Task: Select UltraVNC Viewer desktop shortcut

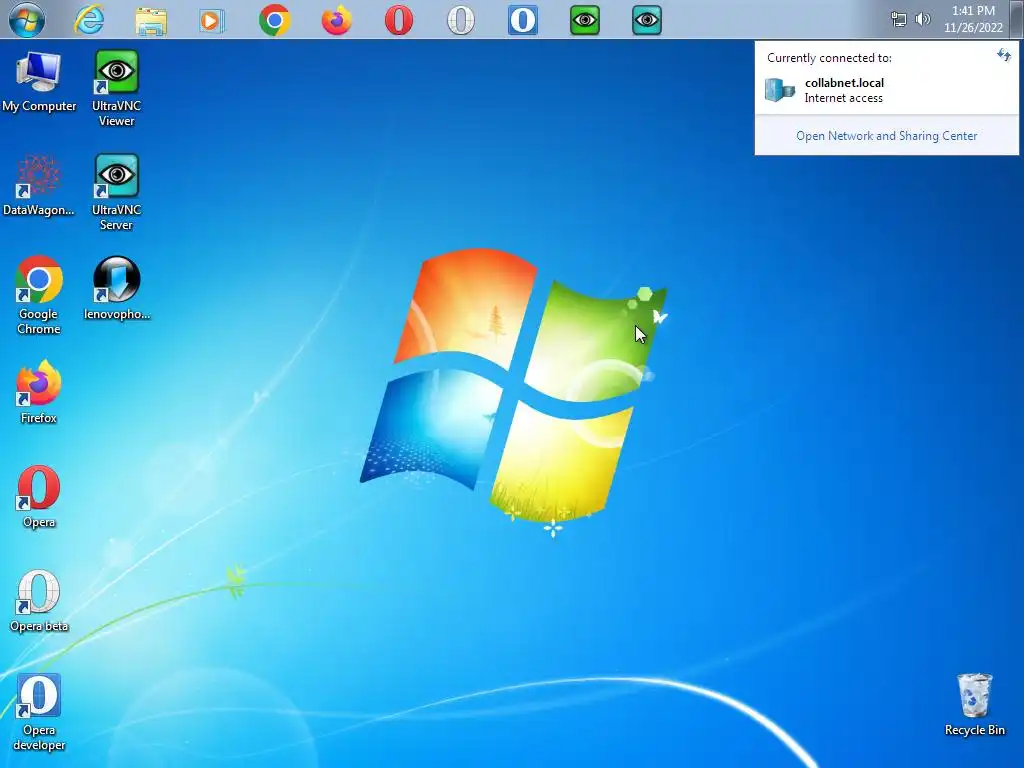Action: 116,89
